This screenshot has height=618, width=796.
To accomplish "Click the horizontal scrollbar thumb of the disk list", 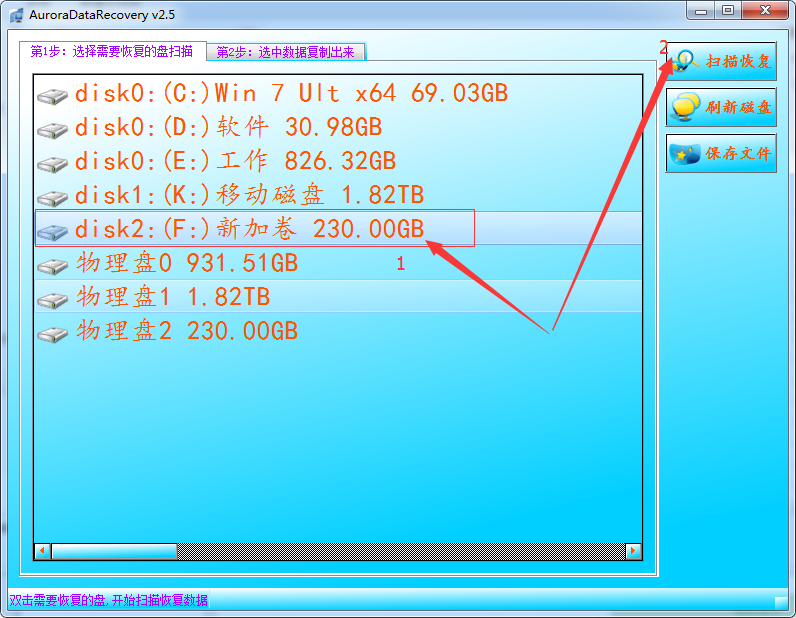I will pyautogui.click(x=114, y=551).
